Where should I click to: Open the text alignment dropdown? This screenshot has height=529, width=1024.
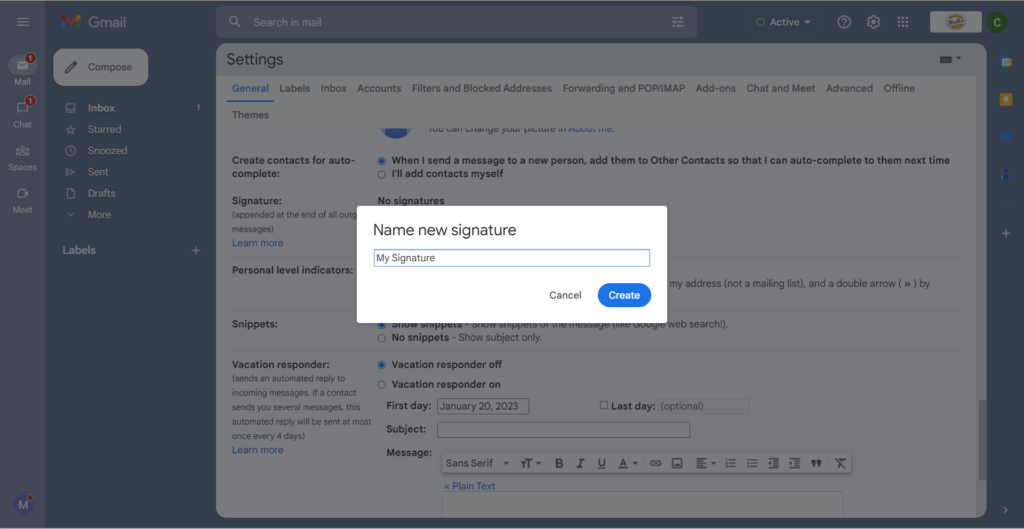tap(705, 463)
